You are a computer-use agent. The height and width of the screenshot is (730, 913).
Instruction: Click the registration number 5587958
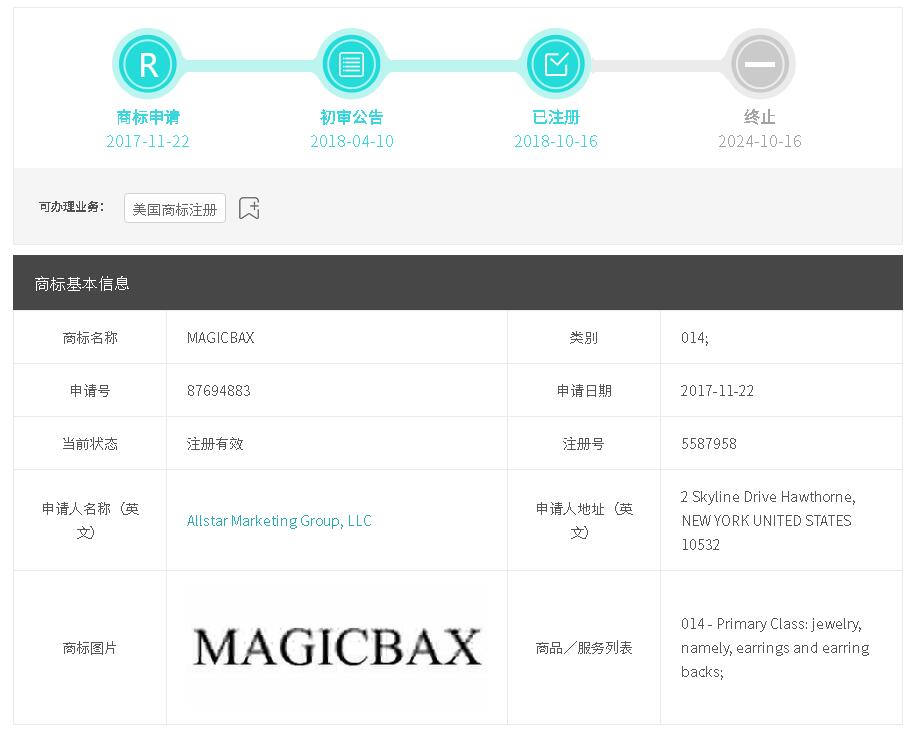click(x=708, y=444)
